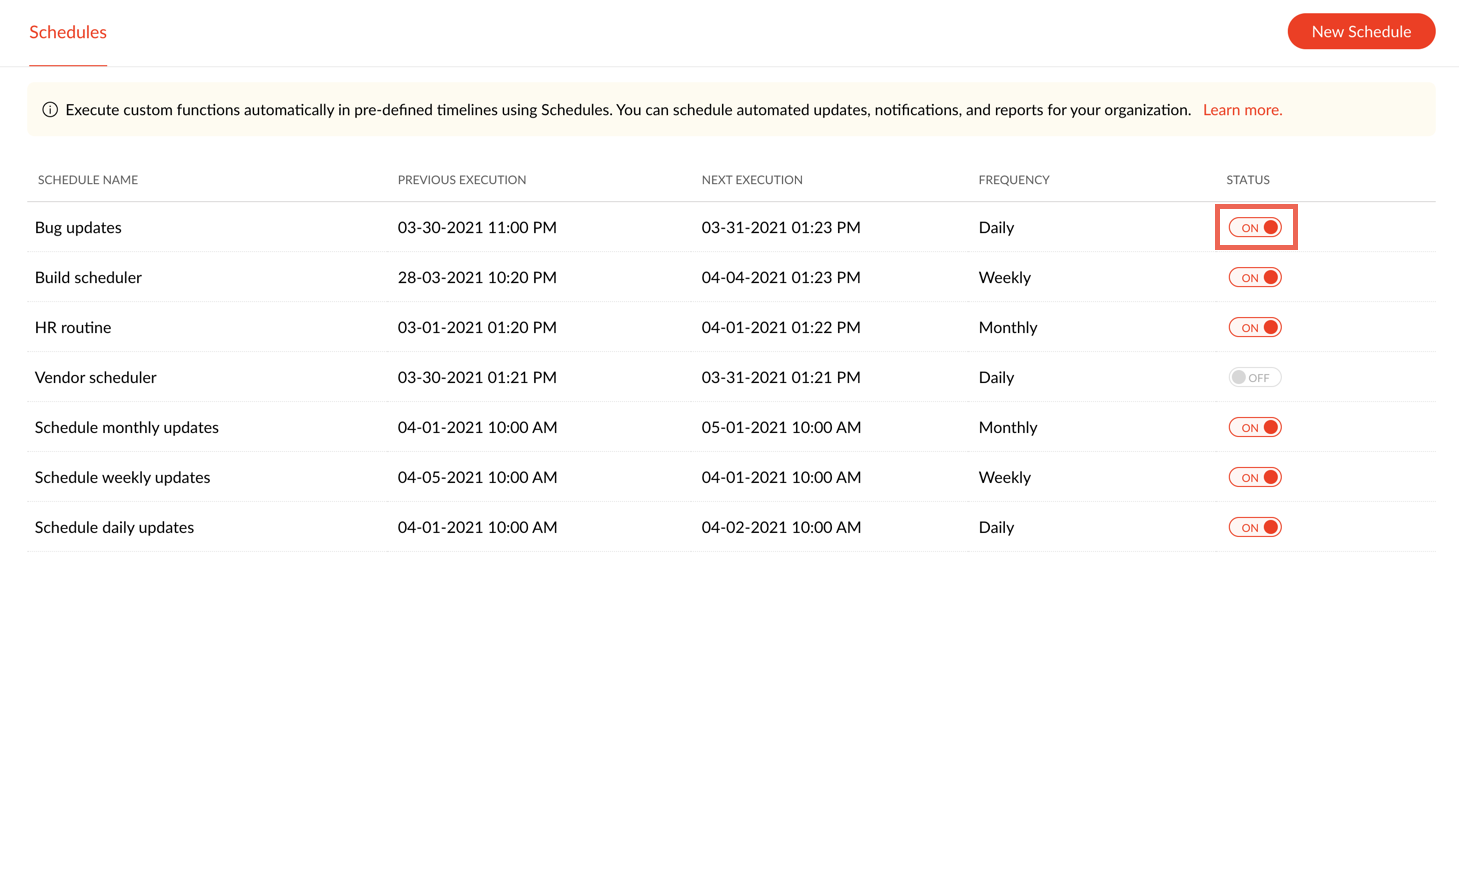The image size is (1459, 881).
Task: Follow the Learn more link
Action: coord(1242,110)
